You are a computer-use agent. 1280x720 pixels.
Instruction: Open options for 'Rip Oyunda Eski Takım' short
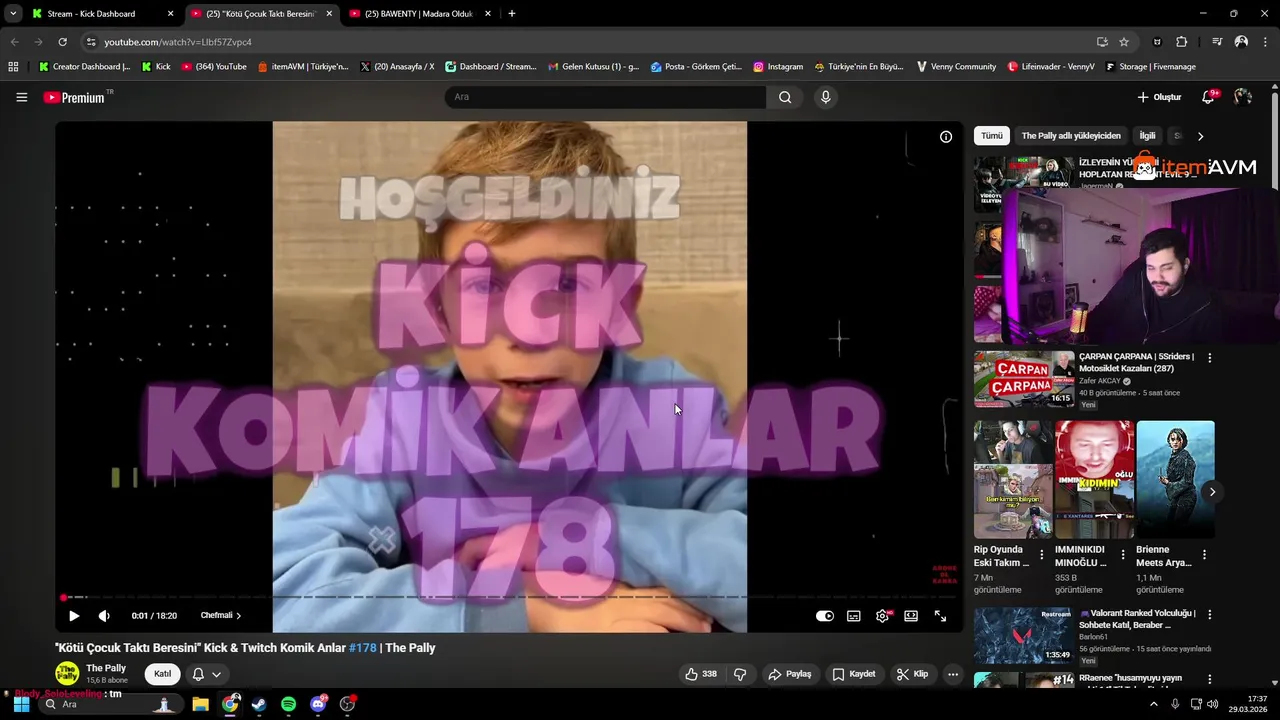coord(1041,555)
